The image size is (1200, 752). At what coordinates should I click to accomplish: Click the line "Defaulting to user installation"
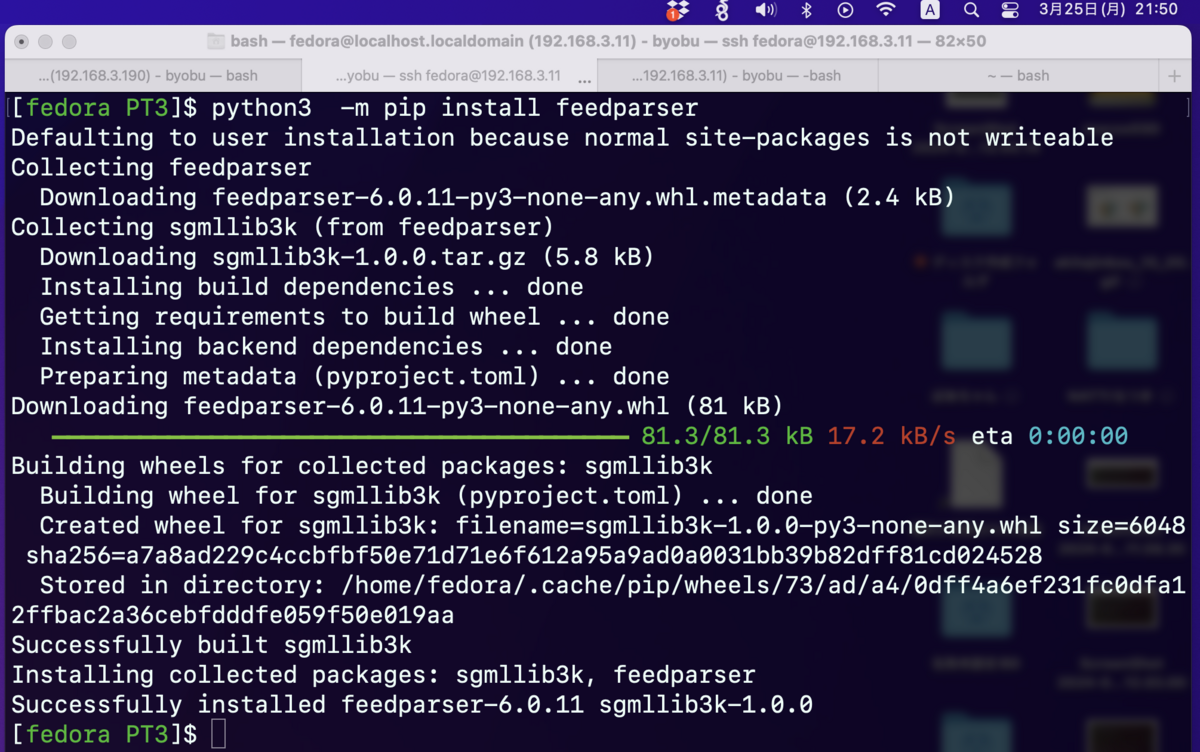[562, 137]
